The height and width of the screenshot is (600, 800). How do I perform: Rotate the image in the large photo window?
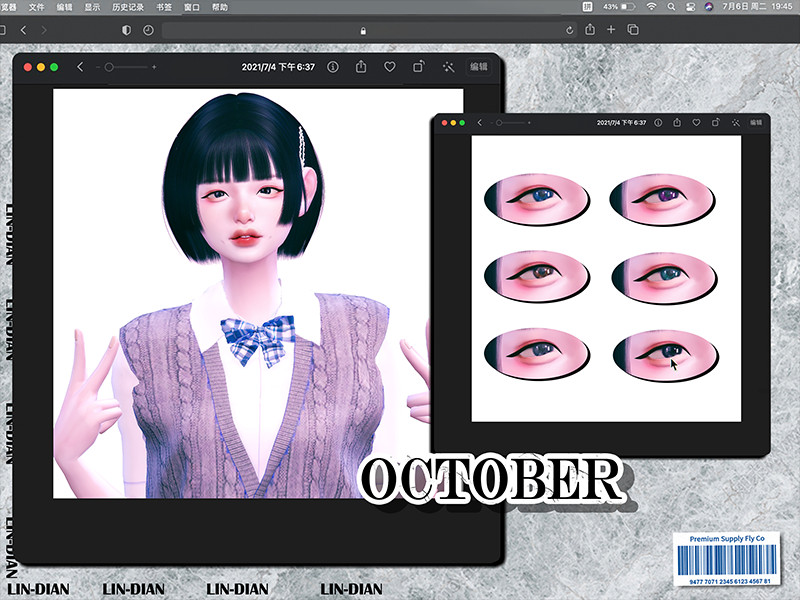(x=418, y=67)
